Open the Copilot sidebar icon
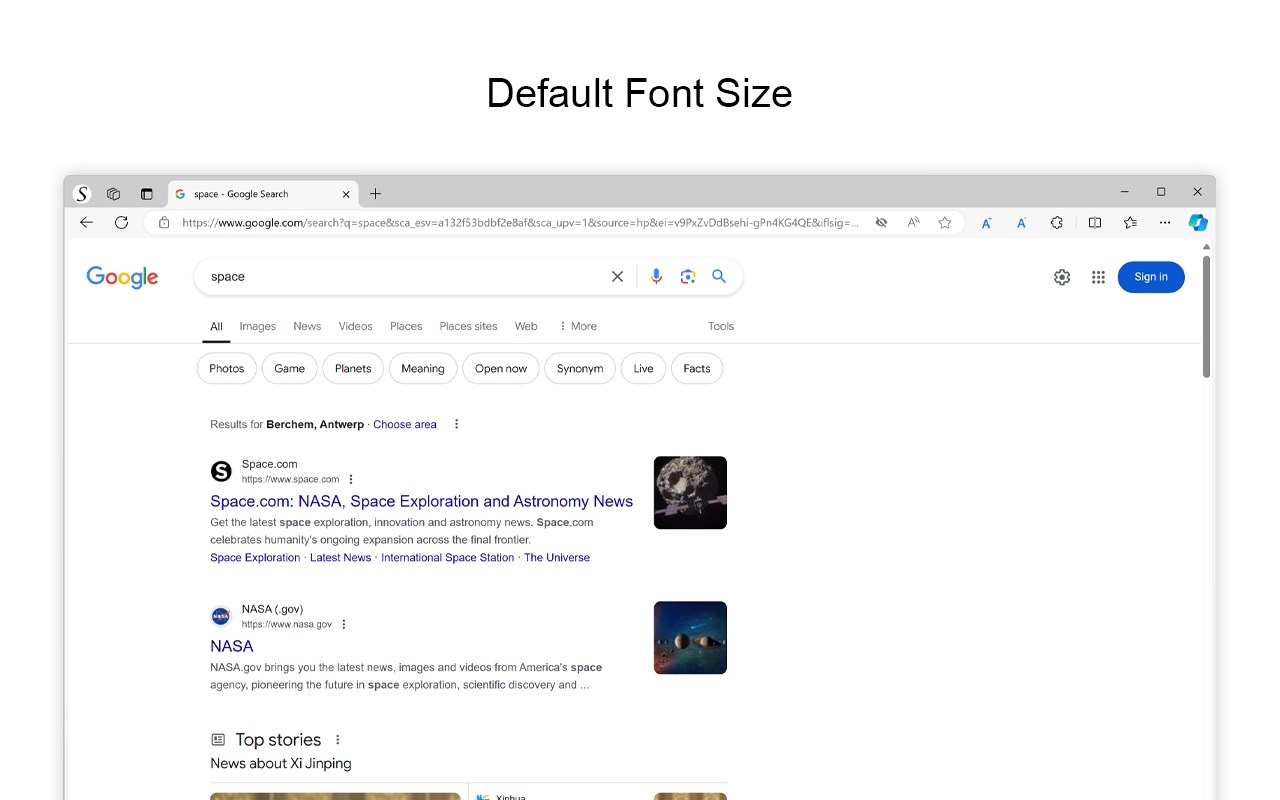The image size is (1280, 800). point(1198,223)
